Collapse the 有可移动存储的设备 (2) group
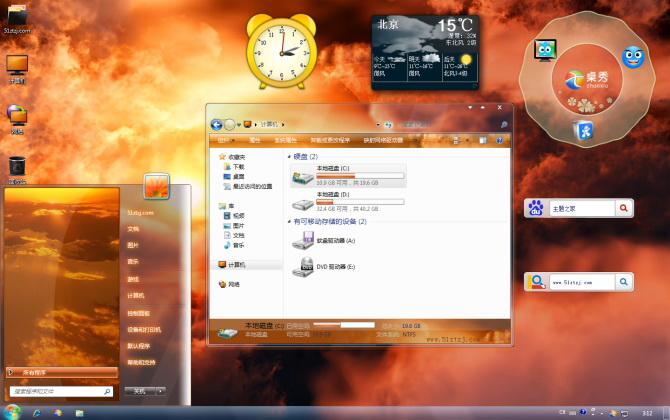The image size is (670, 420). [x=290, y=222]
